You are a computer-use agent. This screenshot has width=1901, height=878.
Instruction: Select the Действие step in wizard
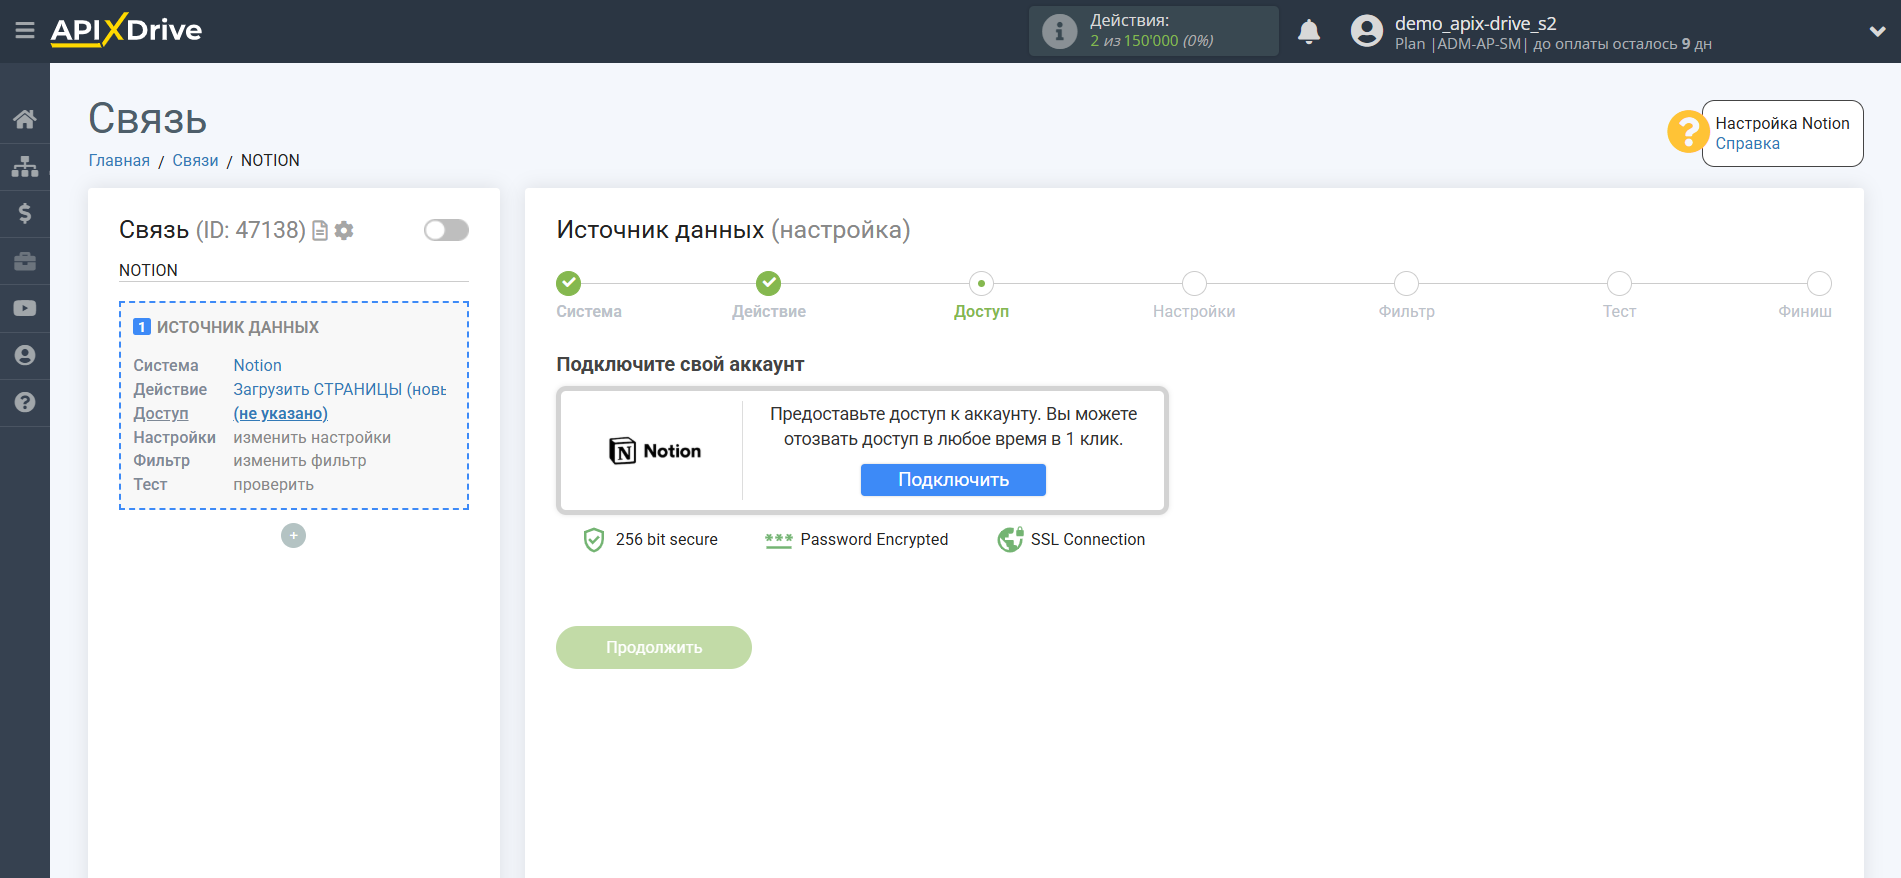click(x=768, y=284)
